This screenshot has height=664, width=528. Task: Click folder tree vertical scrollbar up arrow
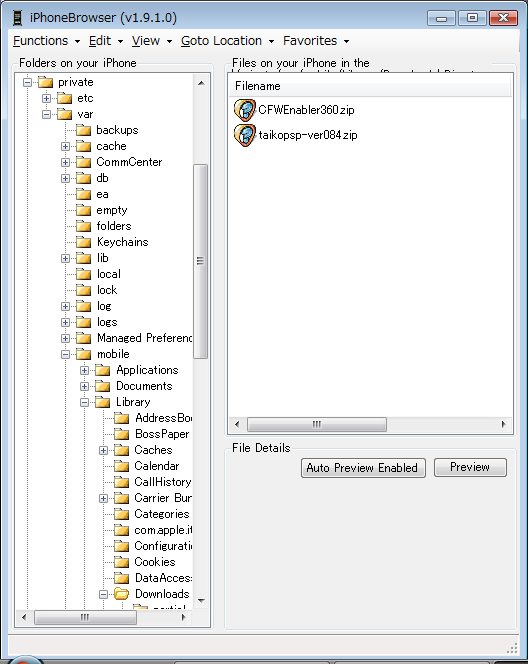[201, 83]
